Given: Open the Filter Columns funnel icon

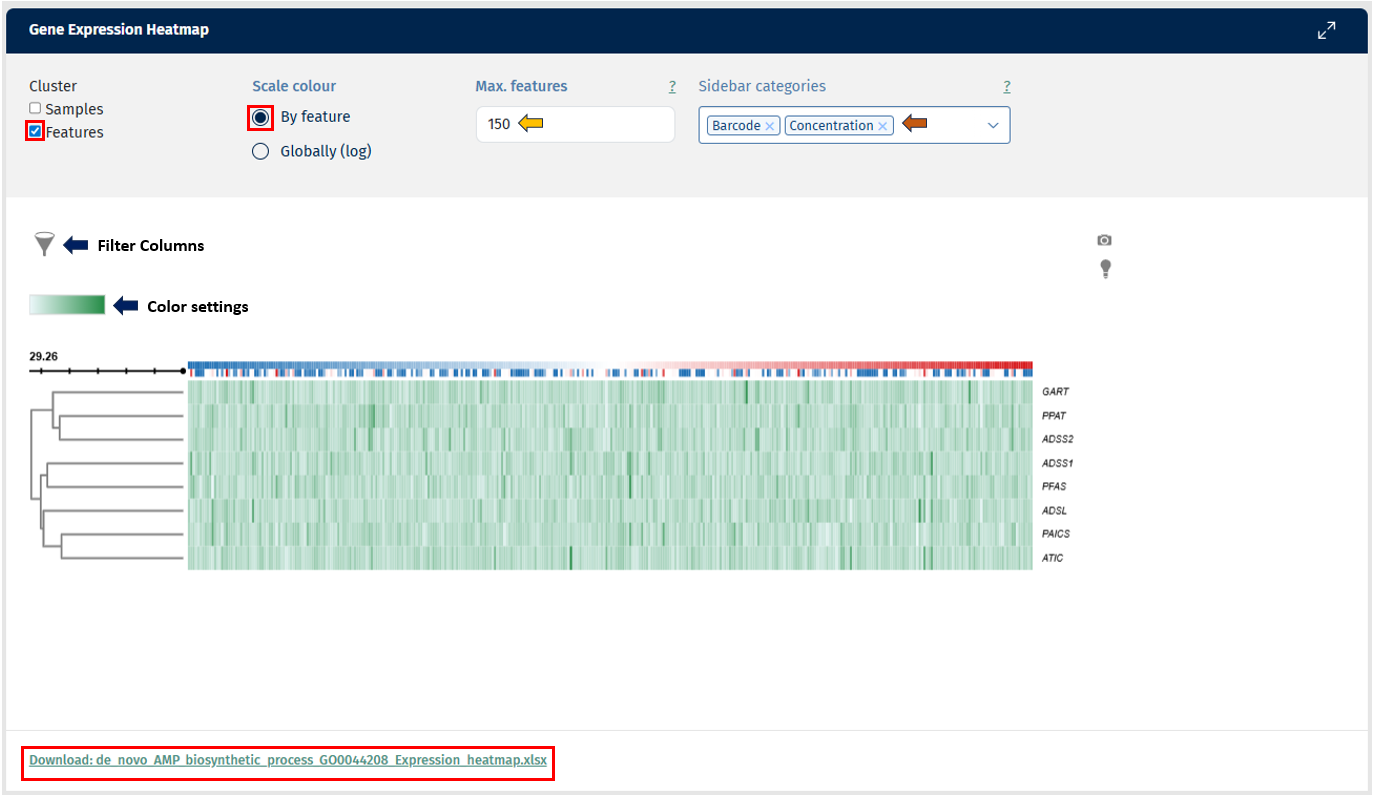Looking at the screenshot, I should click(44, 243).
